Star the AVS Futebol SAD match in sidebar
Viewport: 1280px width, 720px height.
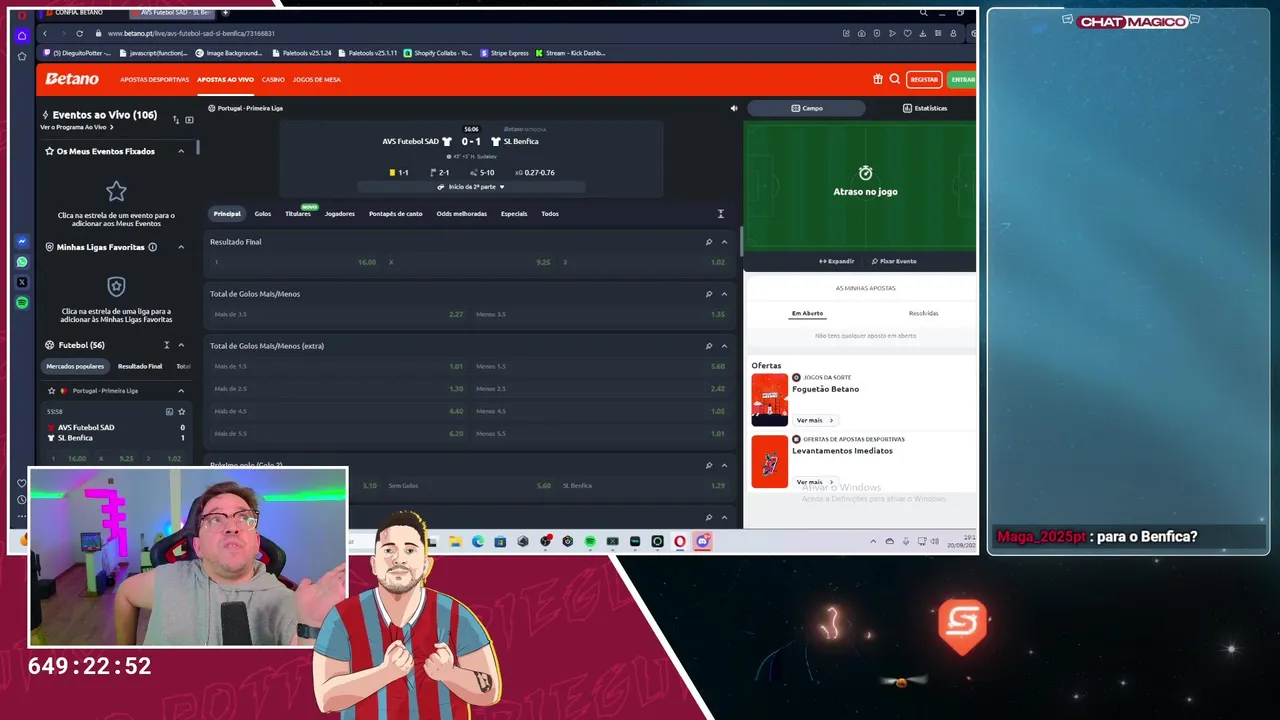point(181,411)
